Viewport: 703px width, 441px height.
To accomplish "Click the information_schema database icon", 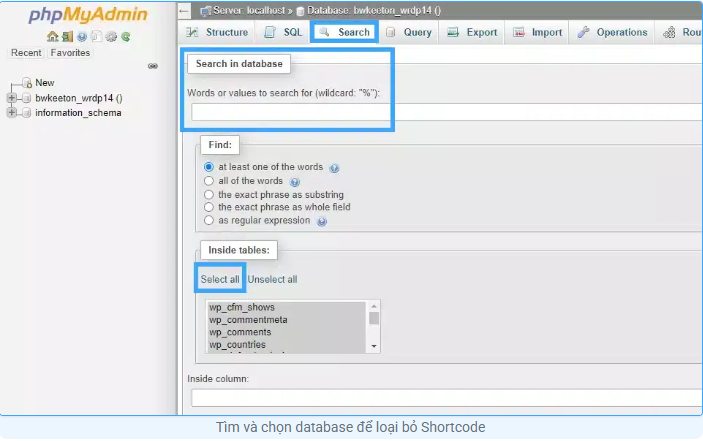I will click(26, 113).
